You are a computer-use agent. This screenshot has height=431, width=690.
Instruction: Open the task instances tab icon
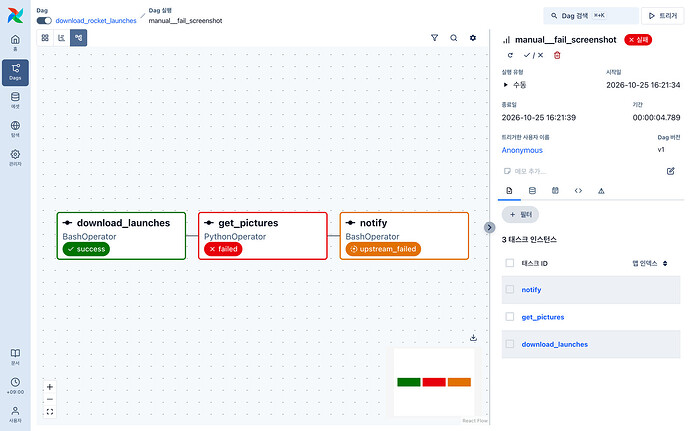pos(509,191)
